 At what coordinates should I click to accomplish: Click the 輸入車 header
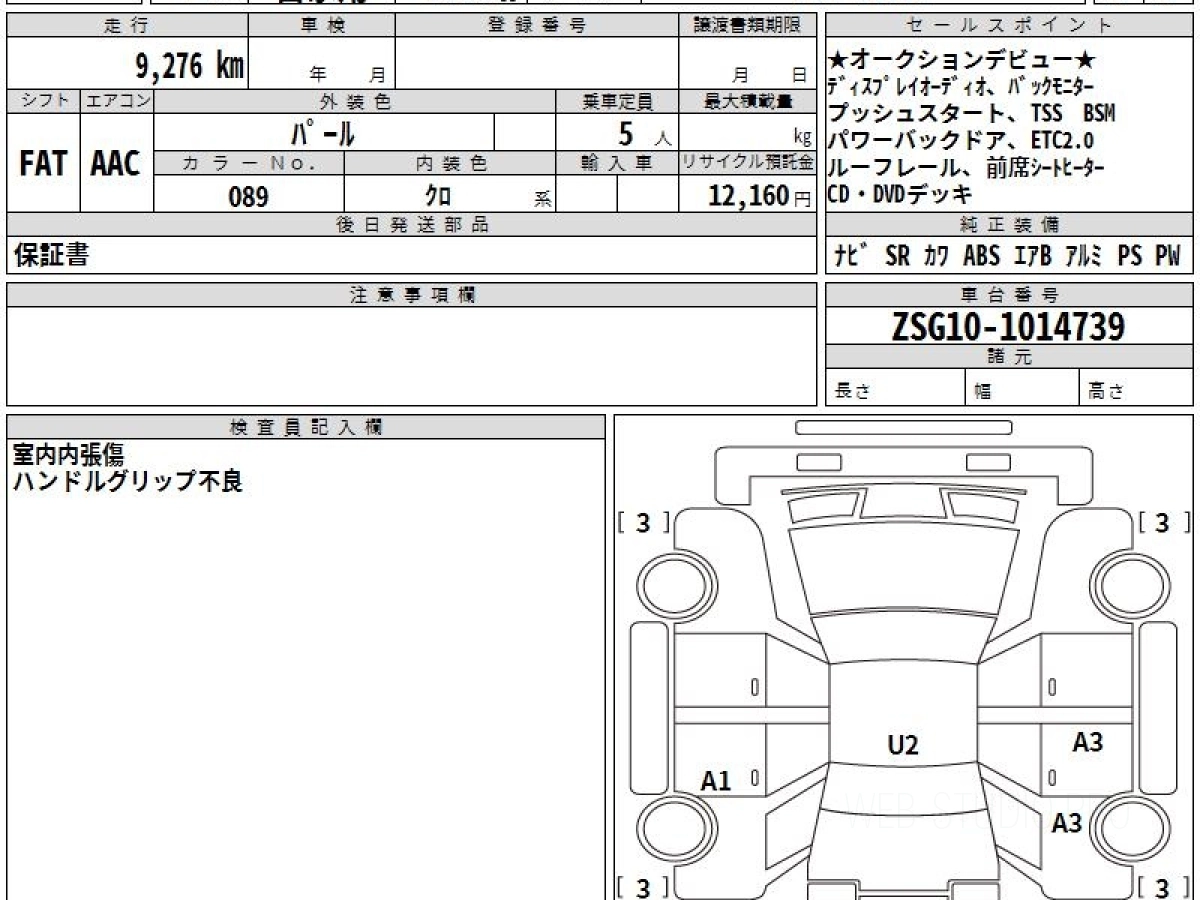tap(617, 163)
